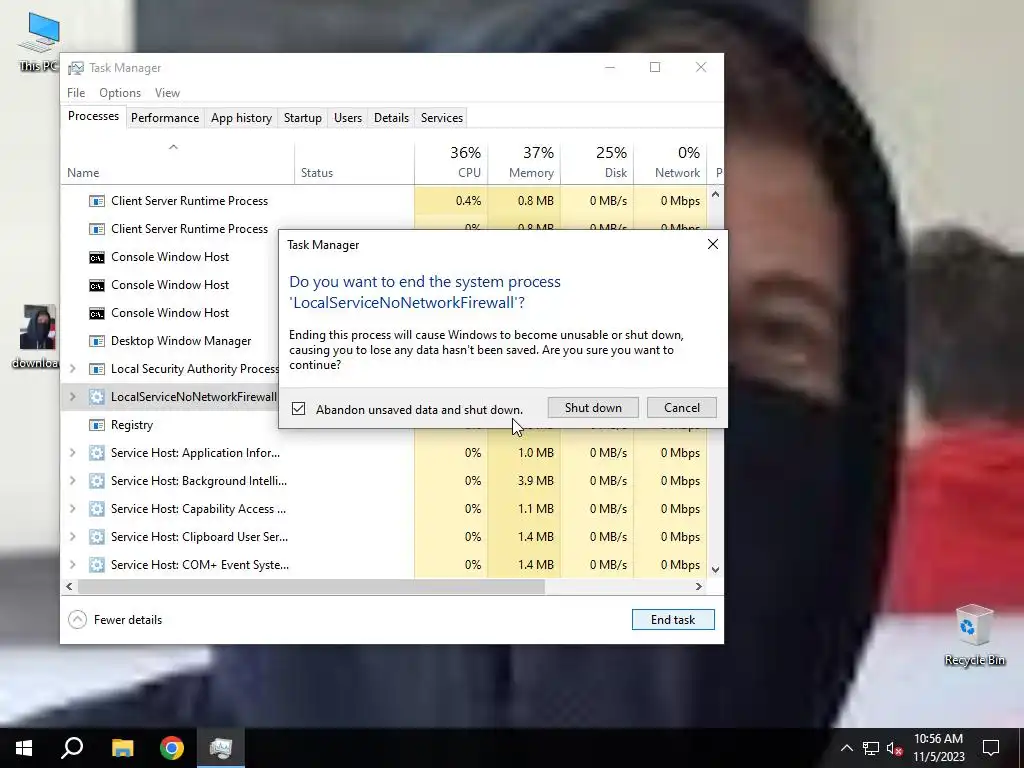Open Recycle Bin on the desktop
The image size is (1024, 768).
click(x=974, y=635)
